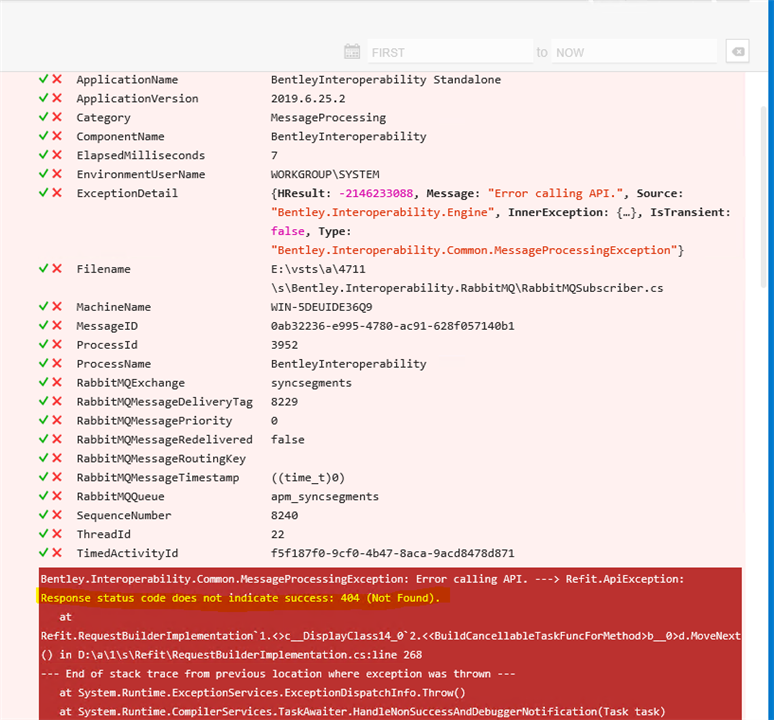The height and width of the screenshot is (720, 774).
Task: Click the highlighted 404 Not Found error line
Action: tap(240, 598)
